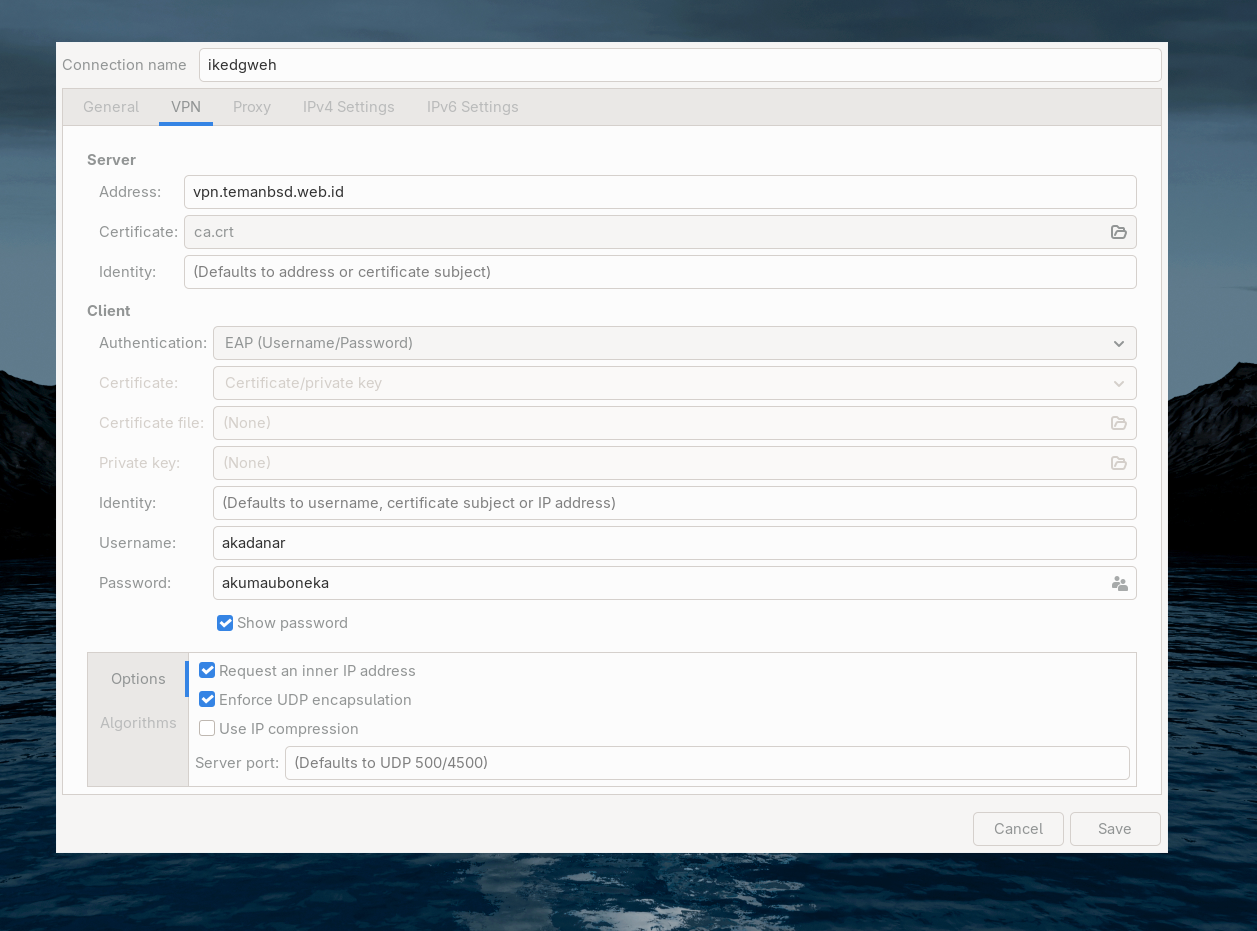Screen dimensions: 1257x931
Task: Click the client Identity field
Action: (x=675, y=503)
